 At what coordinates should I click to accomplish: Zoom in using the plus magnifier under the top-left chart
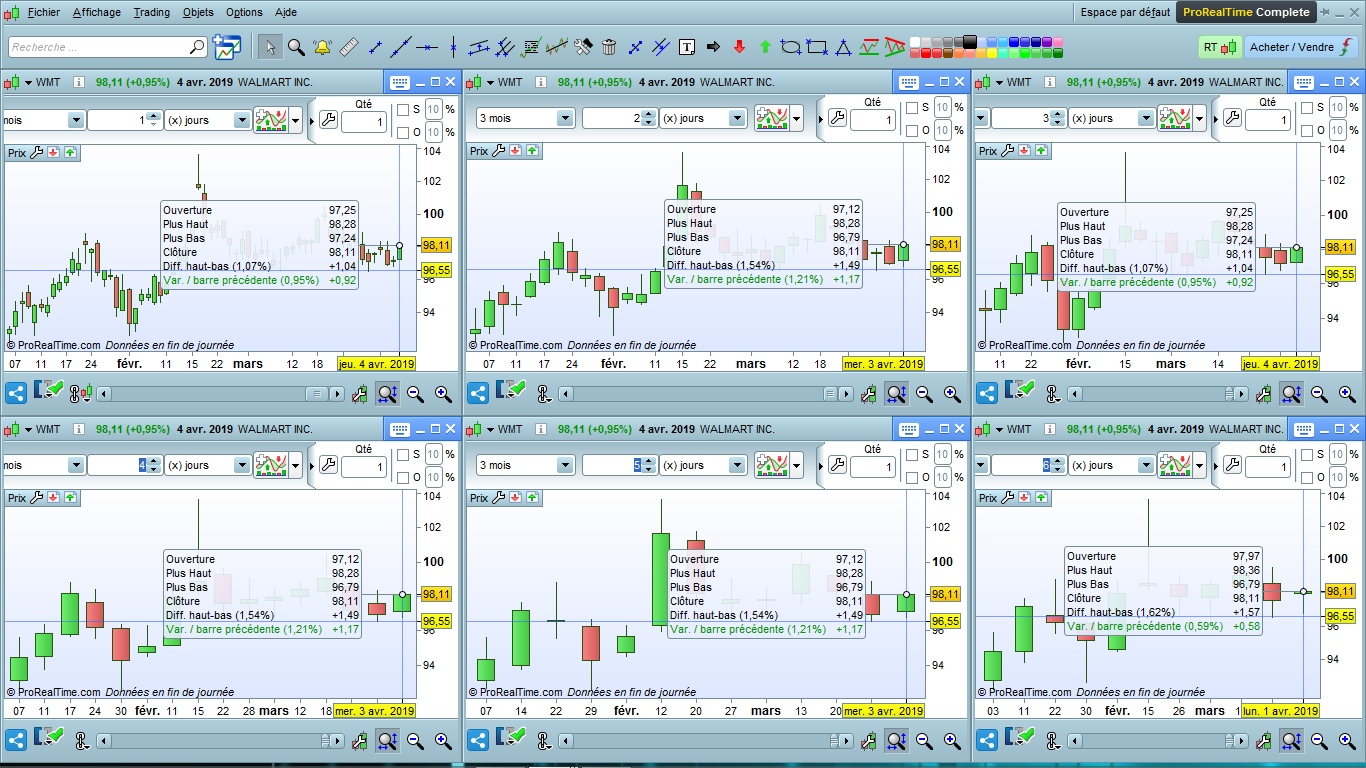(x=443, y=394)
